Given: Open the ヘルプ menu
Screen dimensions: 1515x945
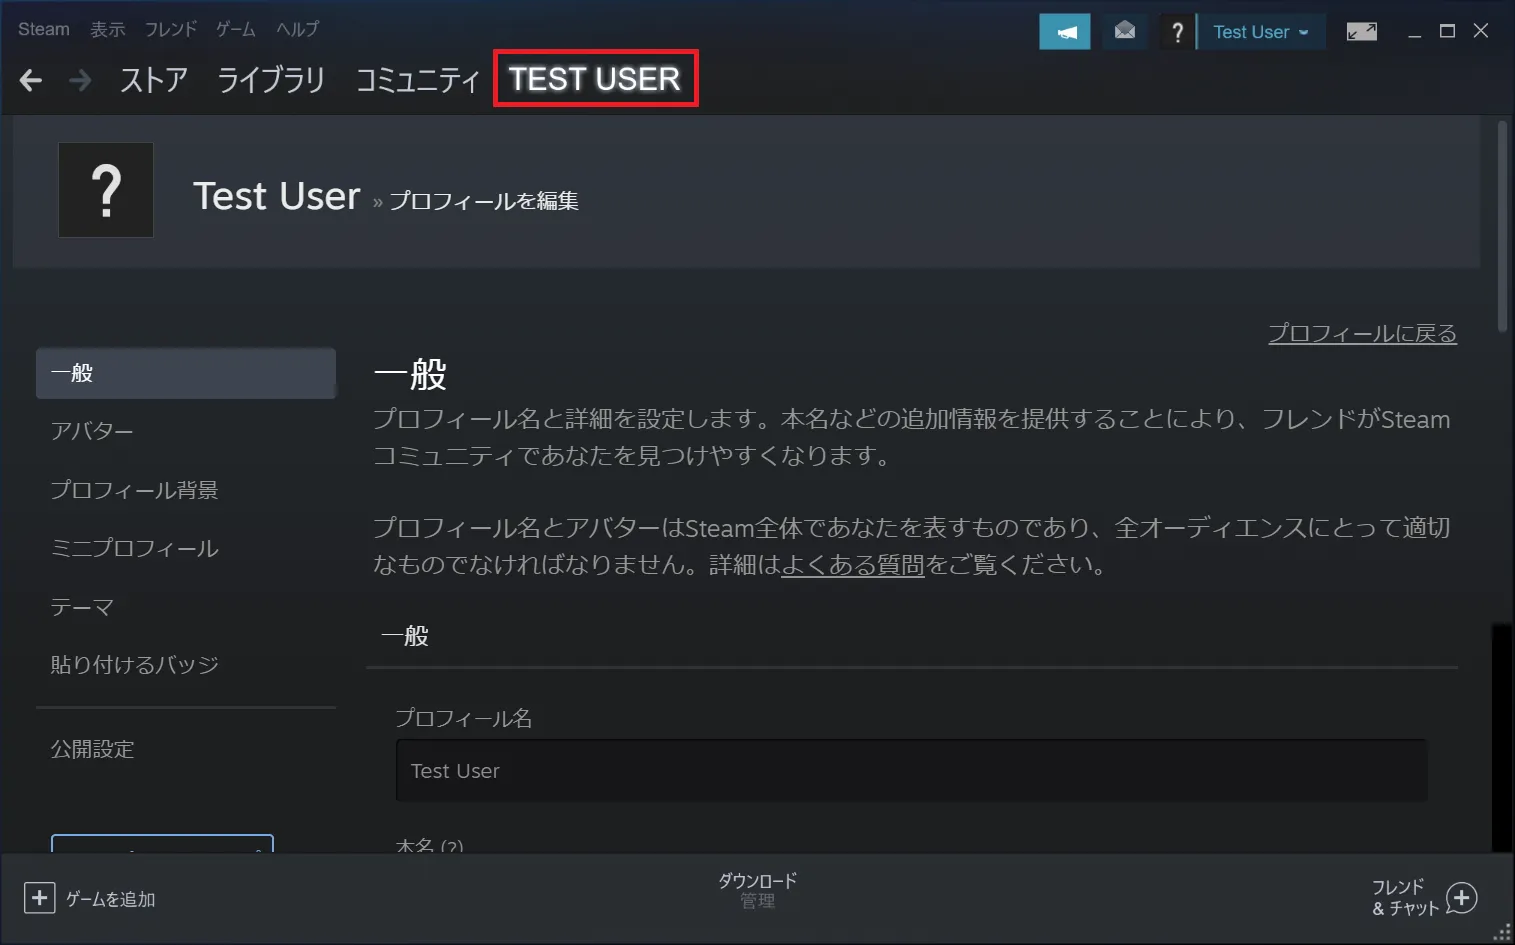Looking at the screenshot, I should click(298, 29).
